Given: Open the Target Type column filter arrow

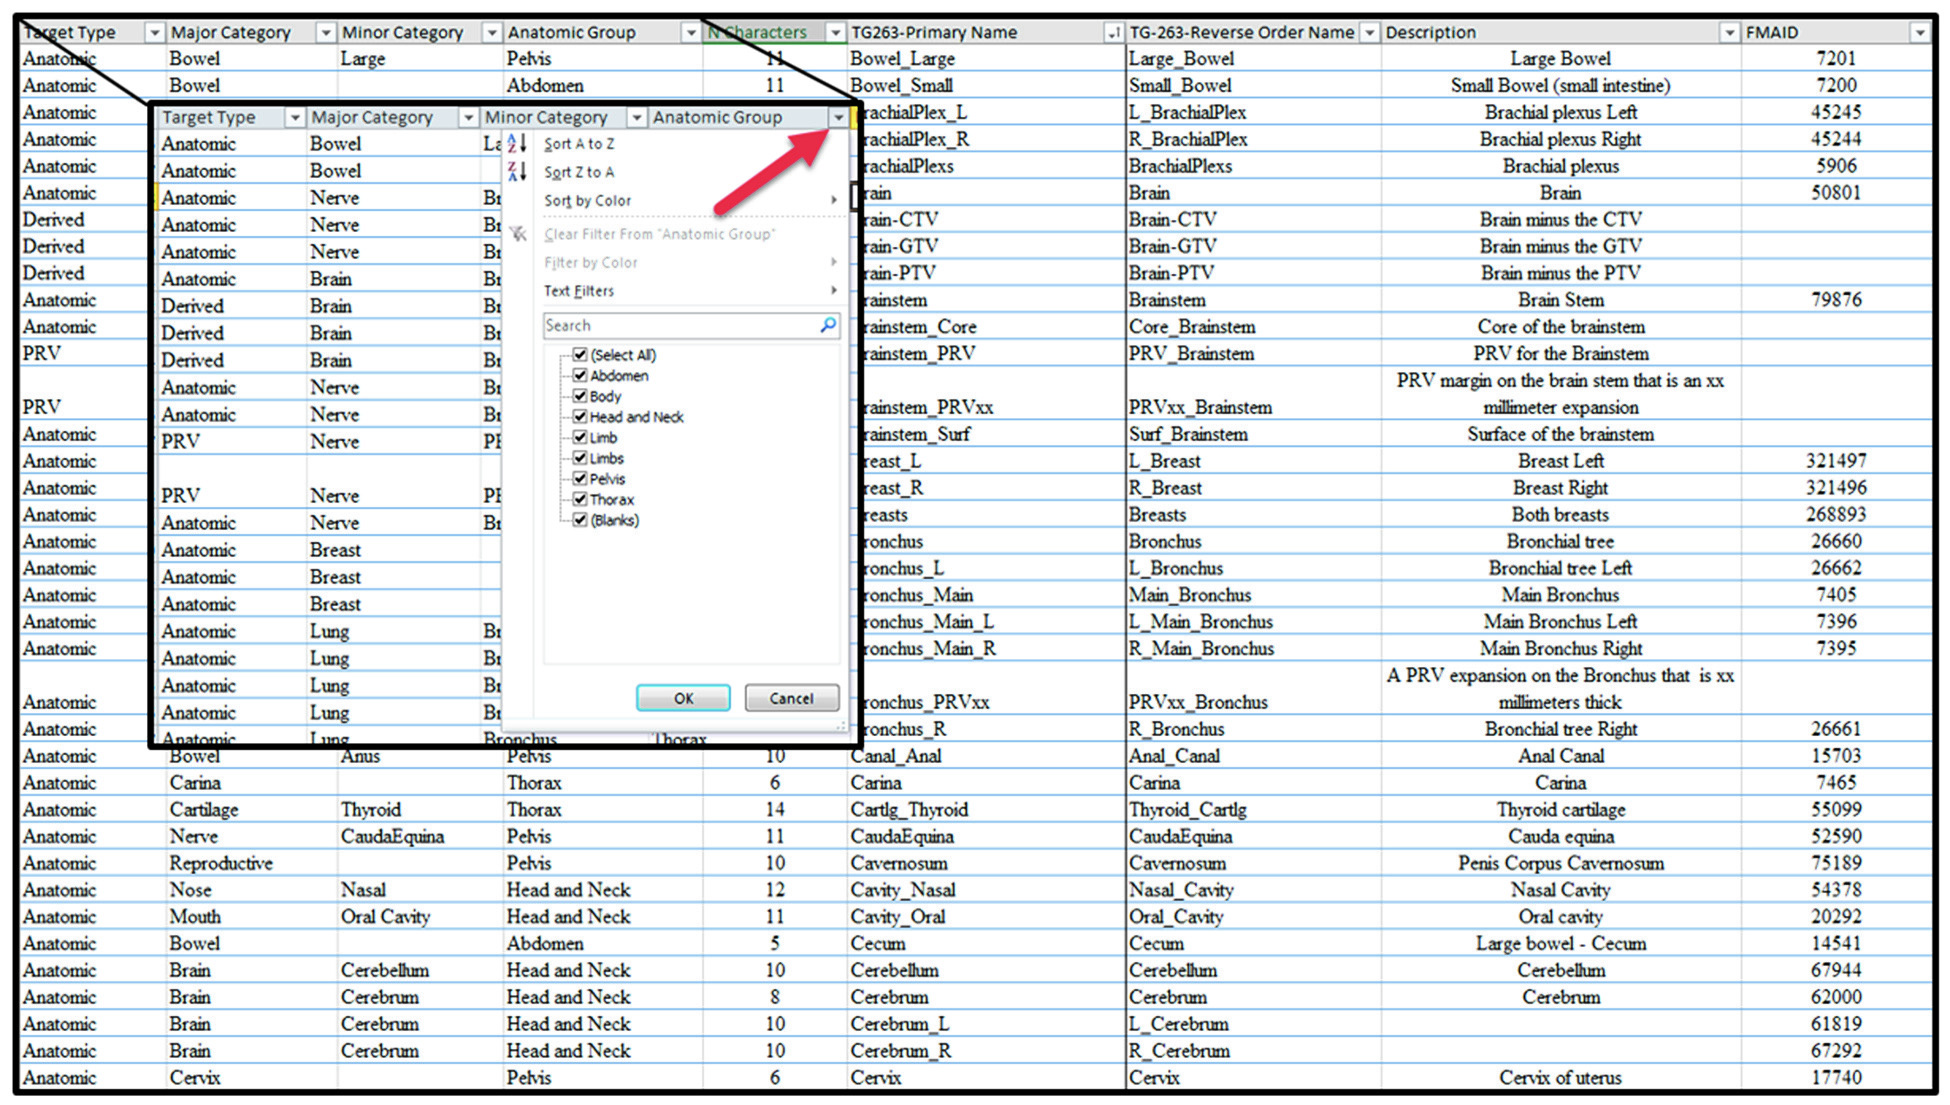Looking at the screenshot, I should [154, 32].
